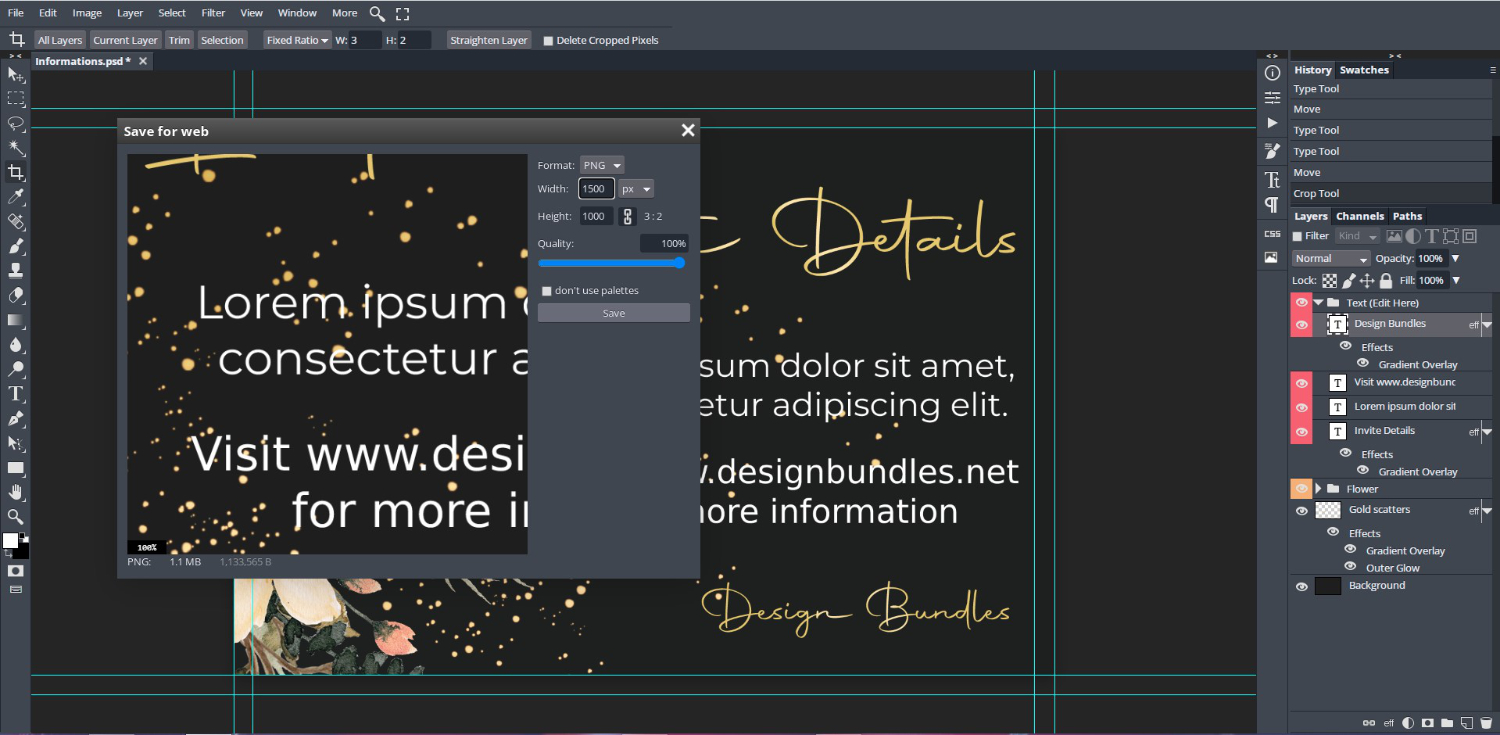Screen dimensions: 1500x735
Task: Click the search magnifier in the menu bar
Action: (377, 13)
